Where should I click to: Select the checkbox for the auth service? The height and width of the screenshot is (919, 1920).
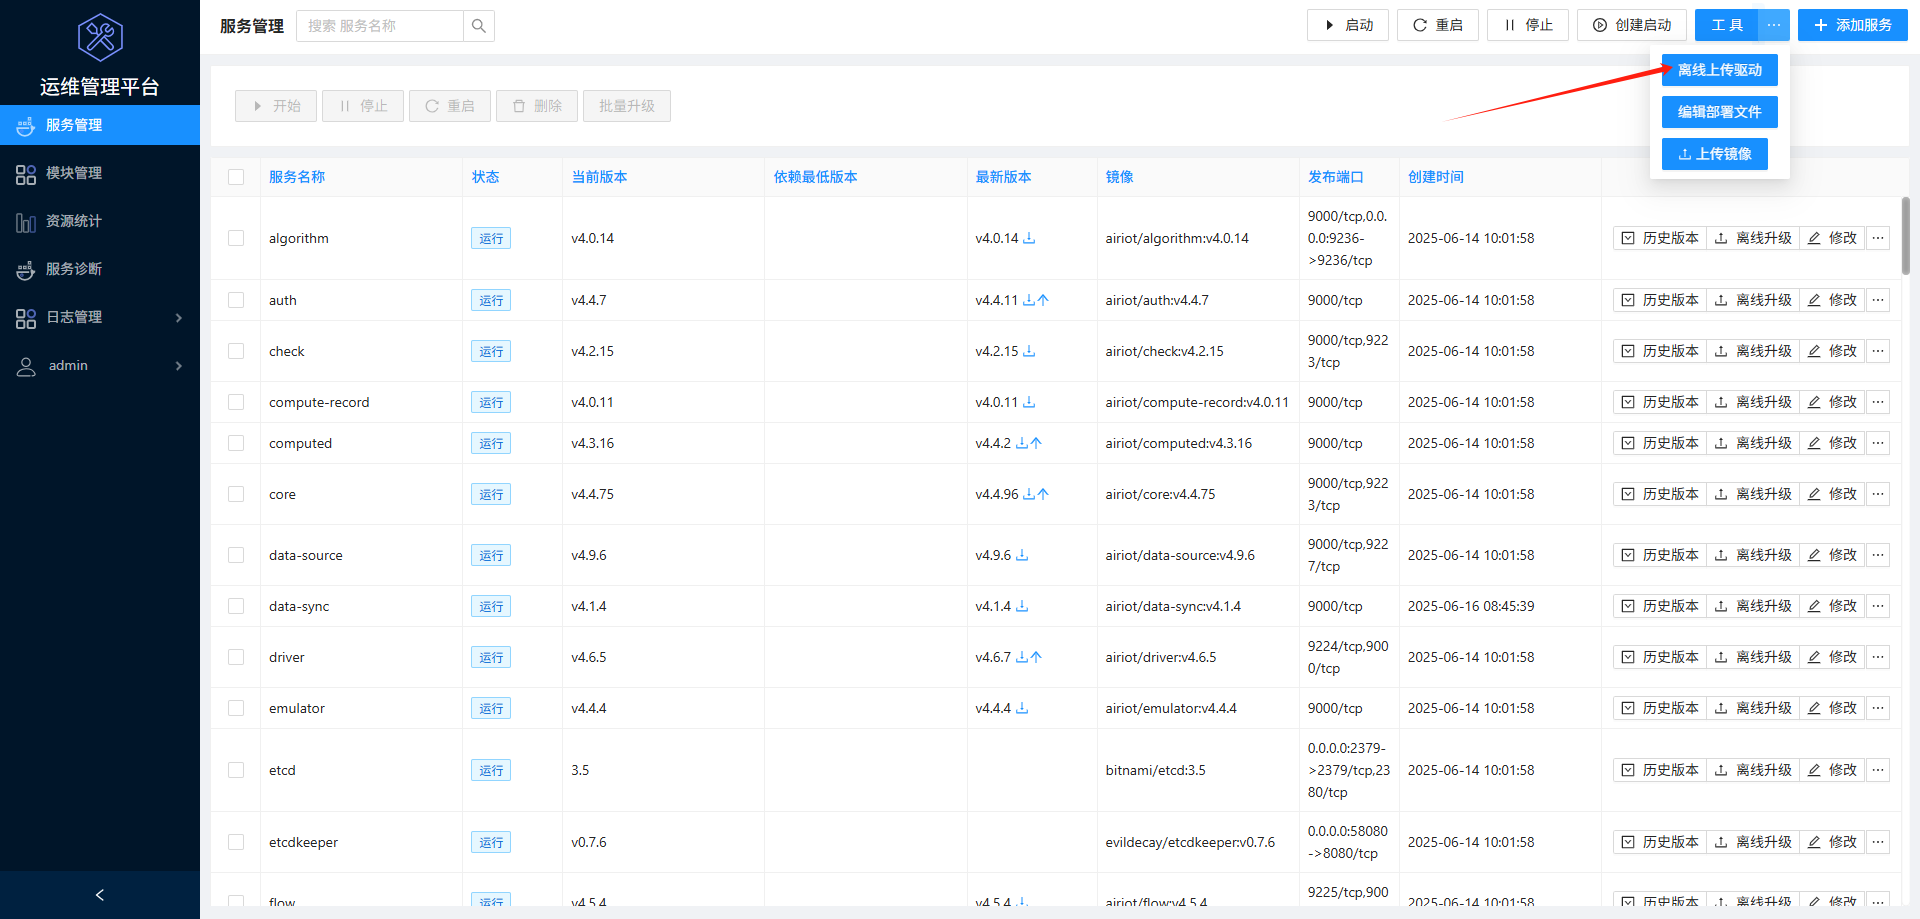point(236,300)
